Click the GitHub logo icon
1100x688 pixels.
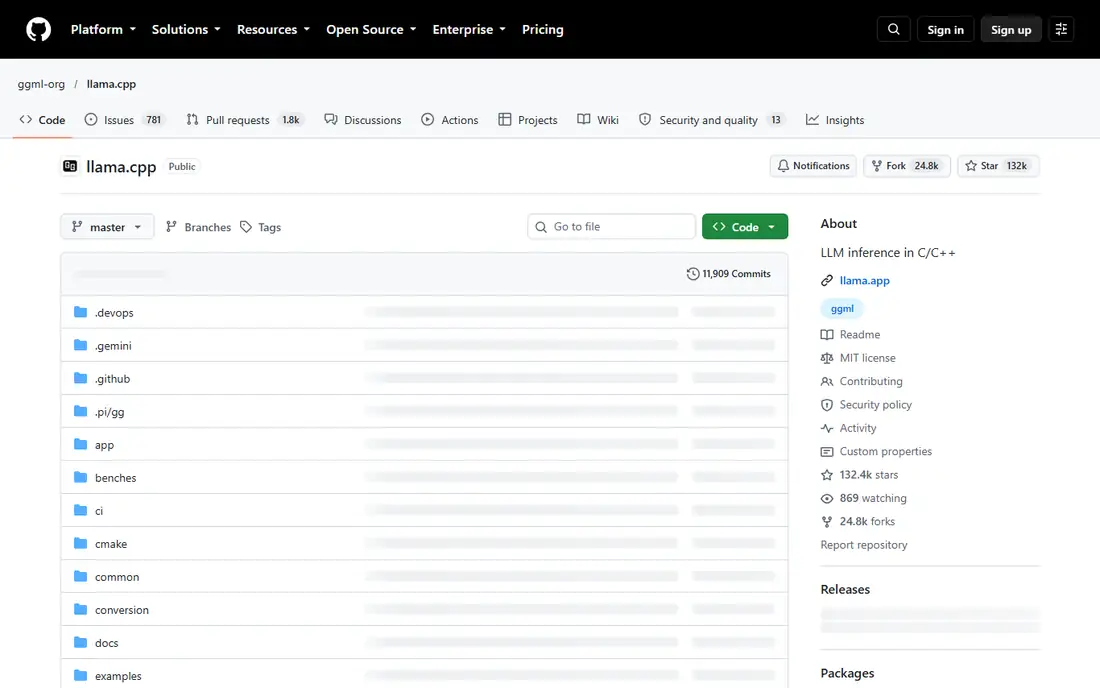tap(39, 29)
